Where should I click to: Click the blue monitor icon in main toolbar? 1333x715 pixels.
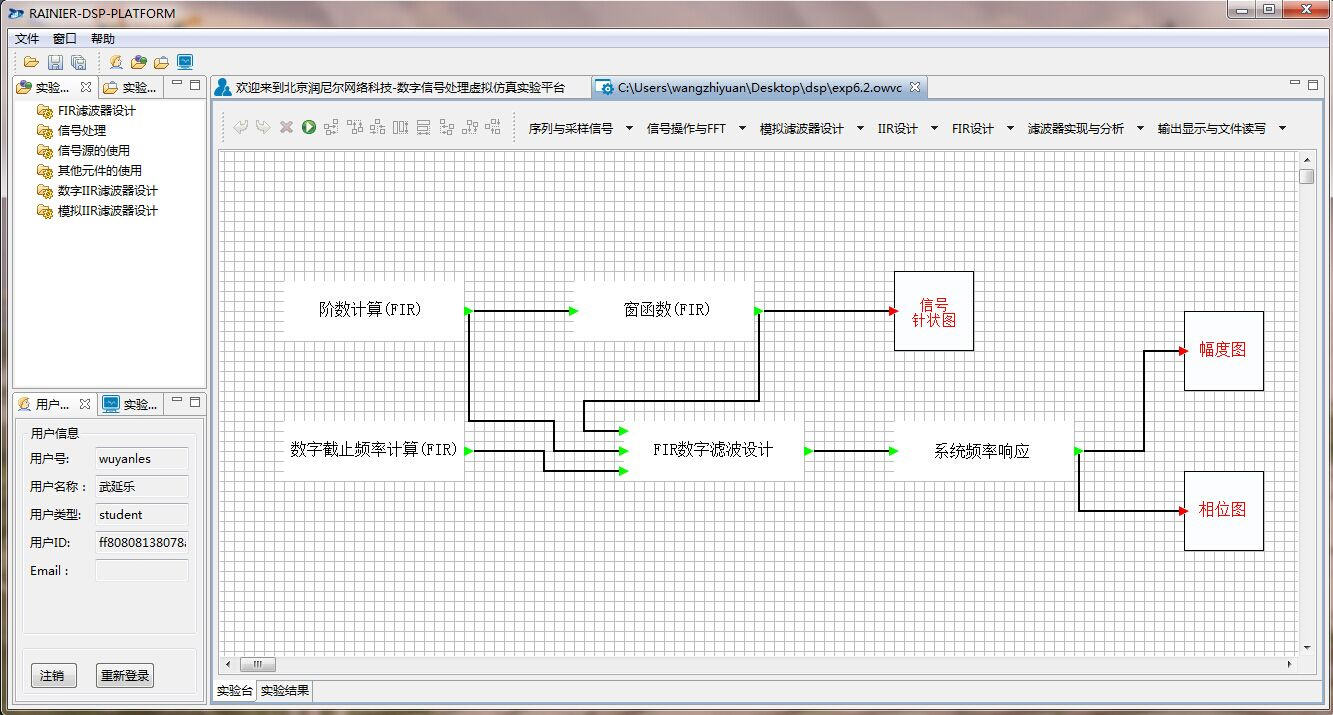click(x=185, y=62)
